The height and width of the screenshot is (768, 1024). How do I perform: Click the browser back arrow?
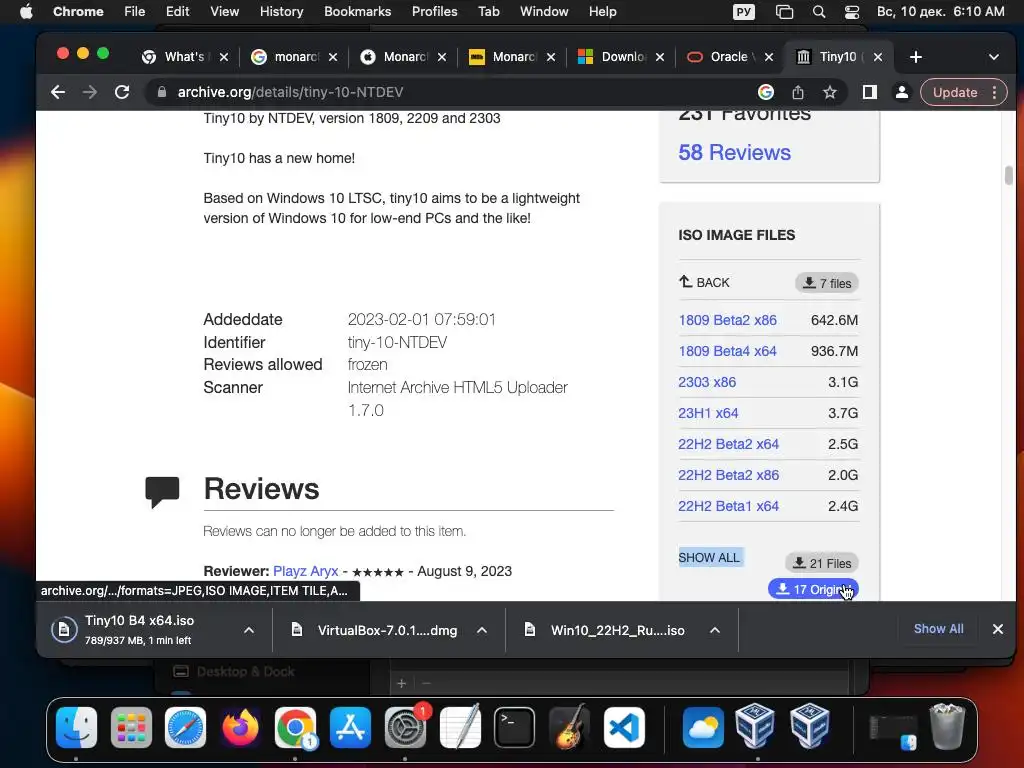coord(58,92)
